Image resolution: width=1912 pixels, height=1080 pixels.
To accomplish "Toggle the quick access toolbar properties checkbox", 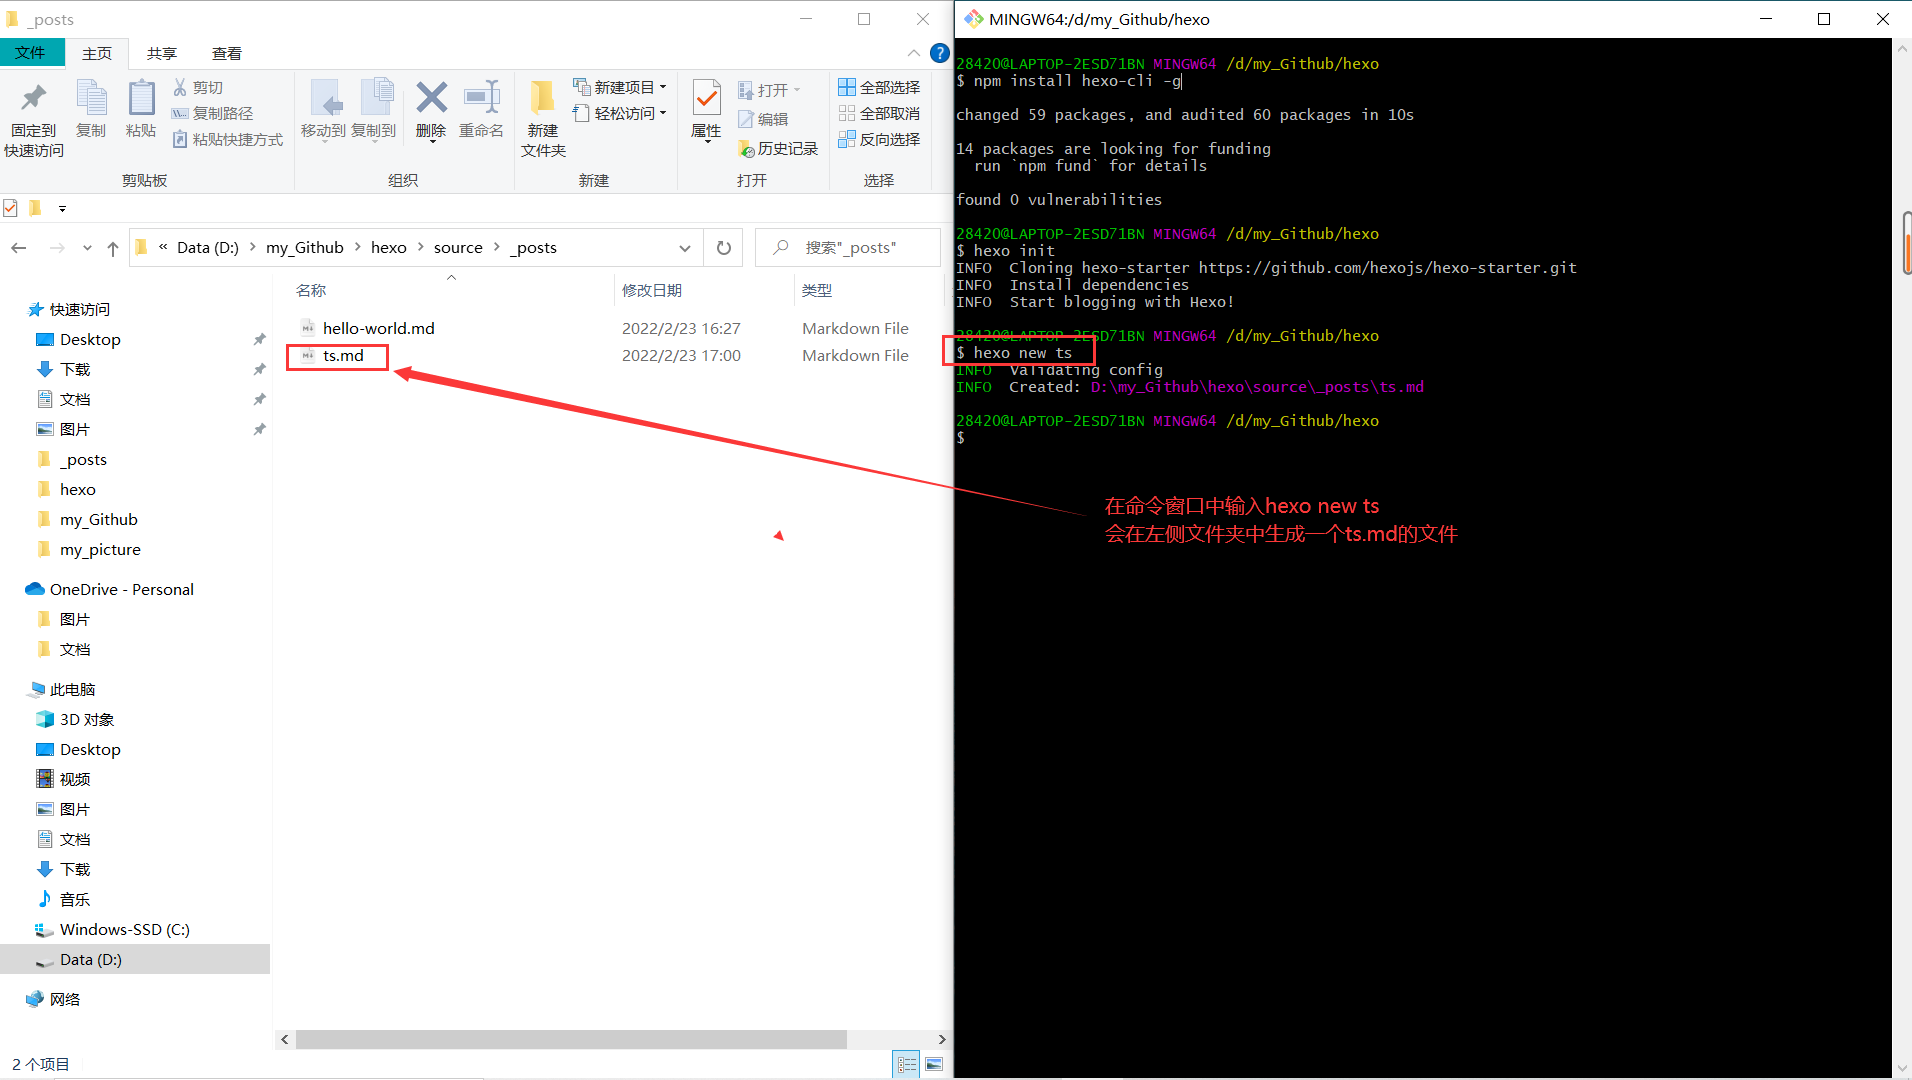I will [x=10, y=208].
